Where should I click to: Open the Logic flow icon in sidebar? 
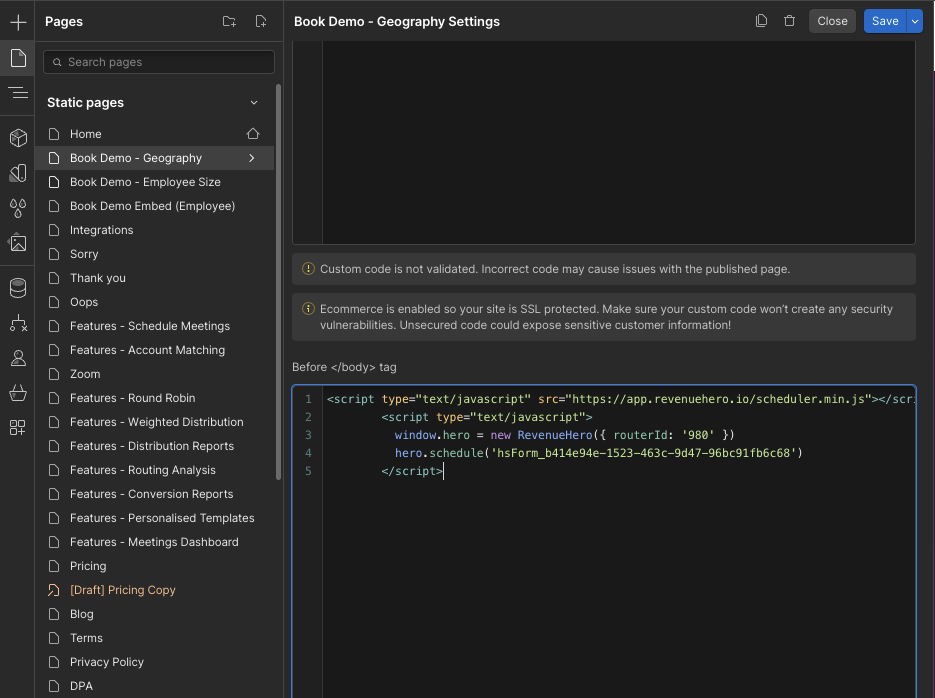click(18, 323)
